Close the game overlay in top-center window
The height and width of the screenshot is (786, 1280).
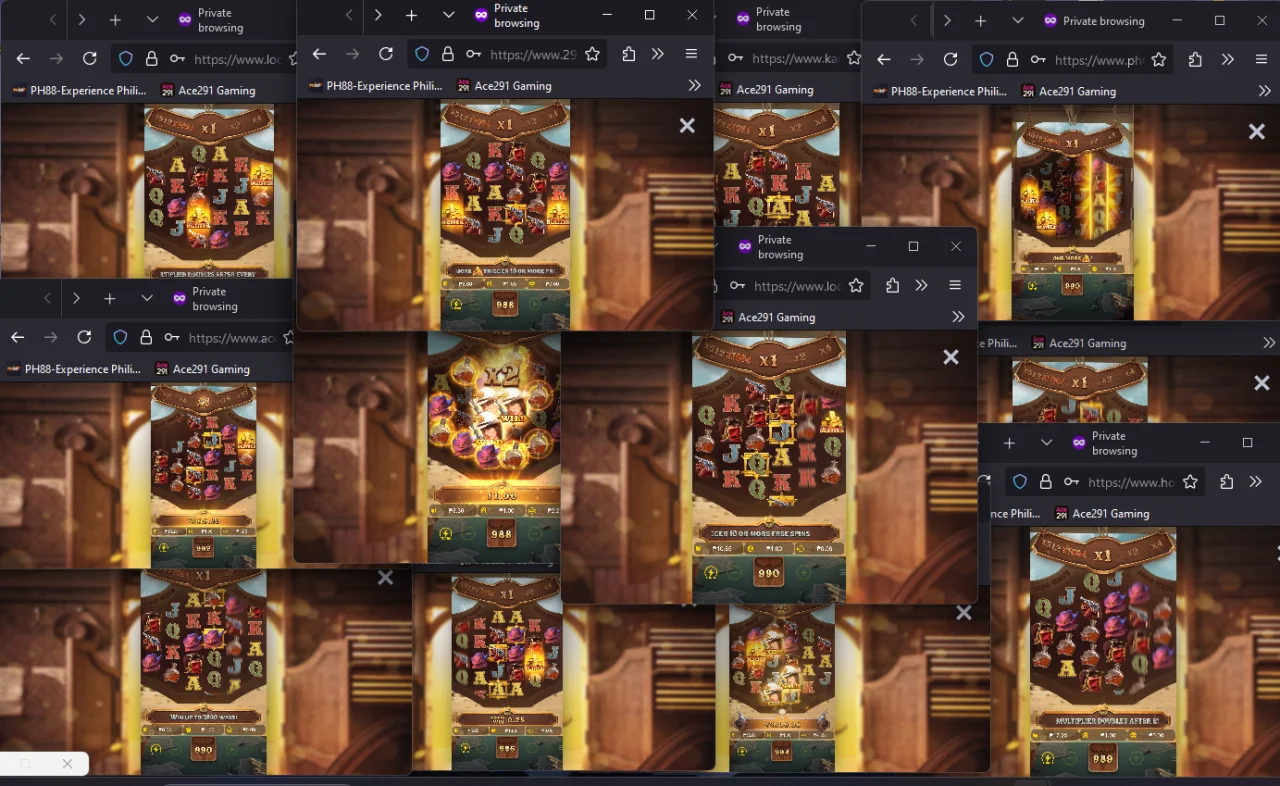[687, 126]
